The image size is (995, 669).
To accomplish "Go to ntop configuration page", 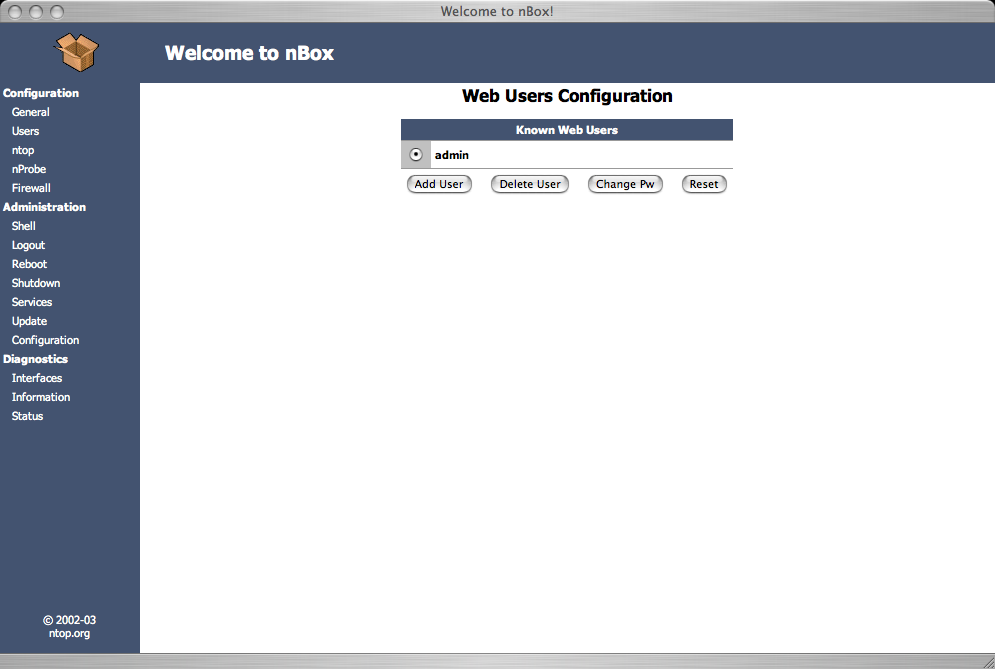I will click(x=23, y=150).
